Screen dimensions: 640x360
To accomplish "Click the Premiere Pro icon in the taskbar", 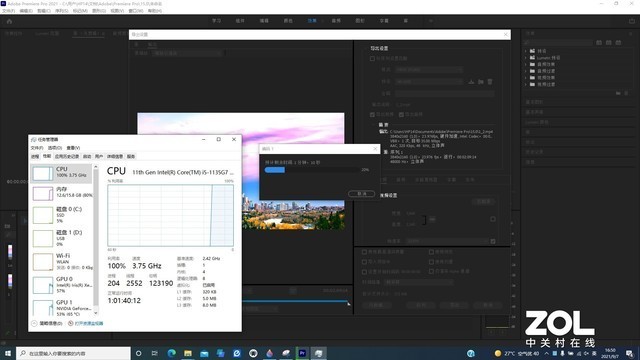I will (x=302, y=353).
